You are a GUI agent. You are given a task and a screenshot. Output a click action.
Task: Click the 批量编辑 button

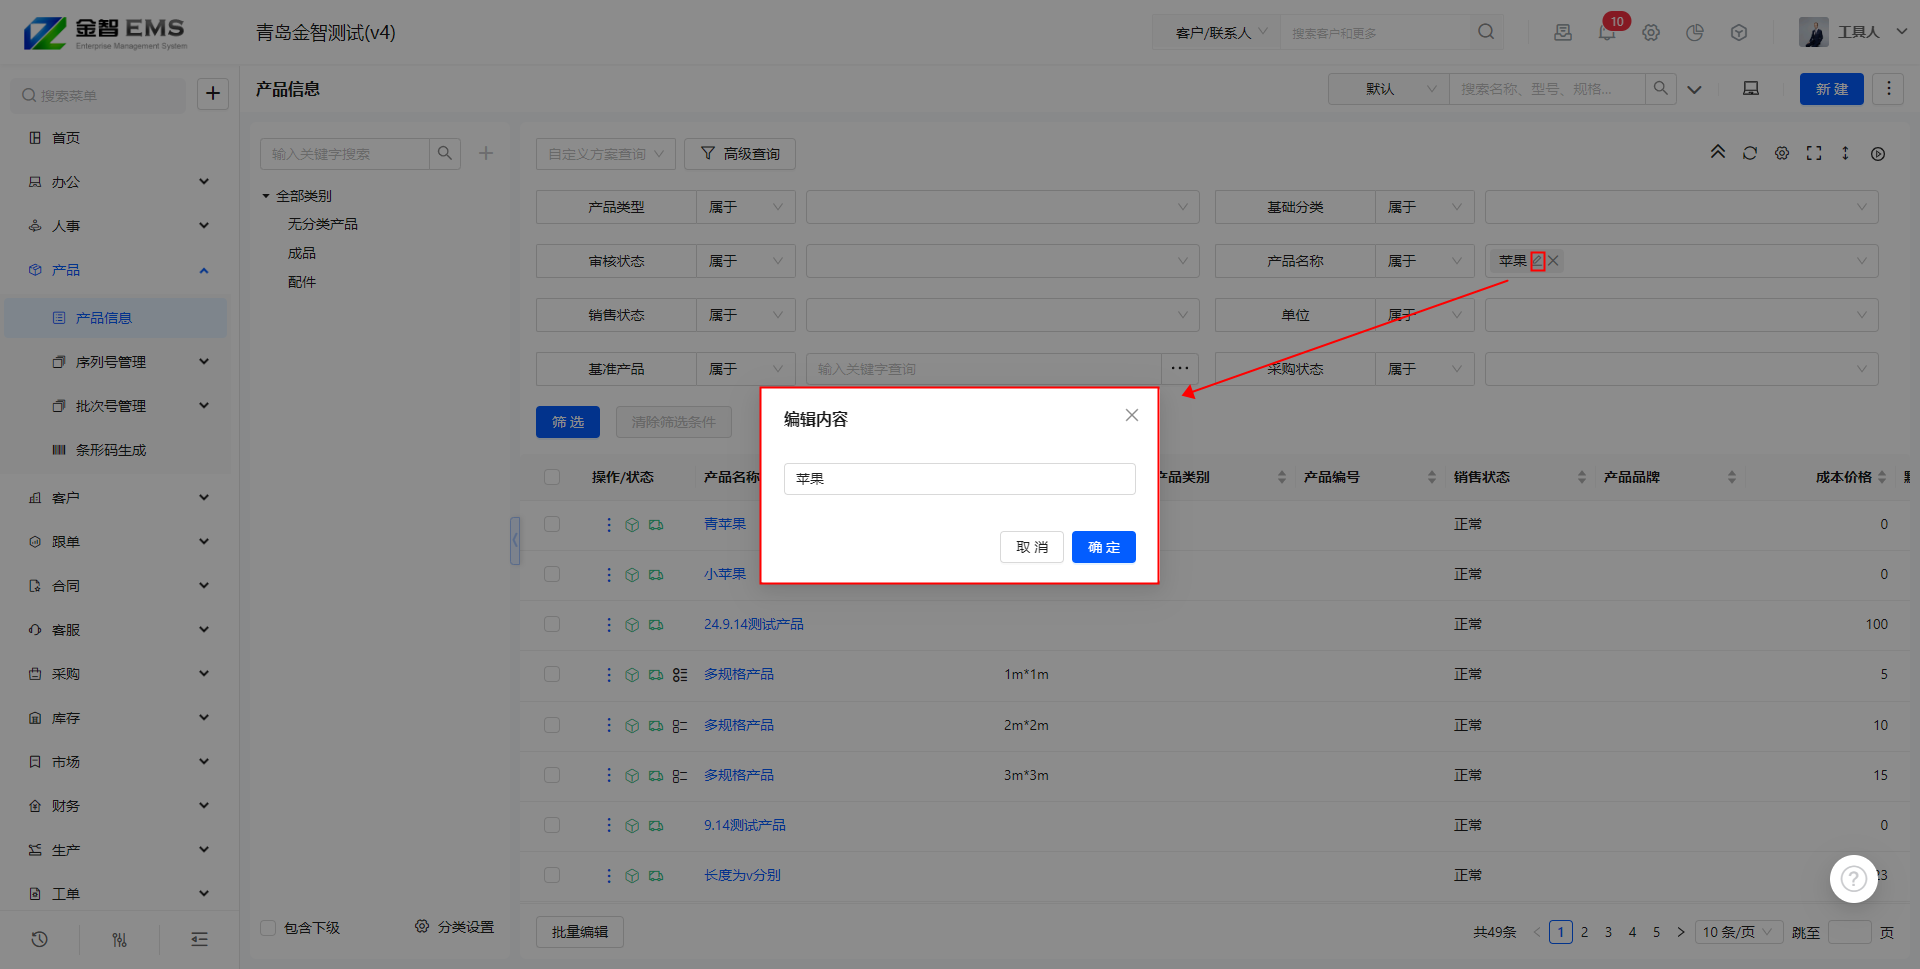point(580,932)
